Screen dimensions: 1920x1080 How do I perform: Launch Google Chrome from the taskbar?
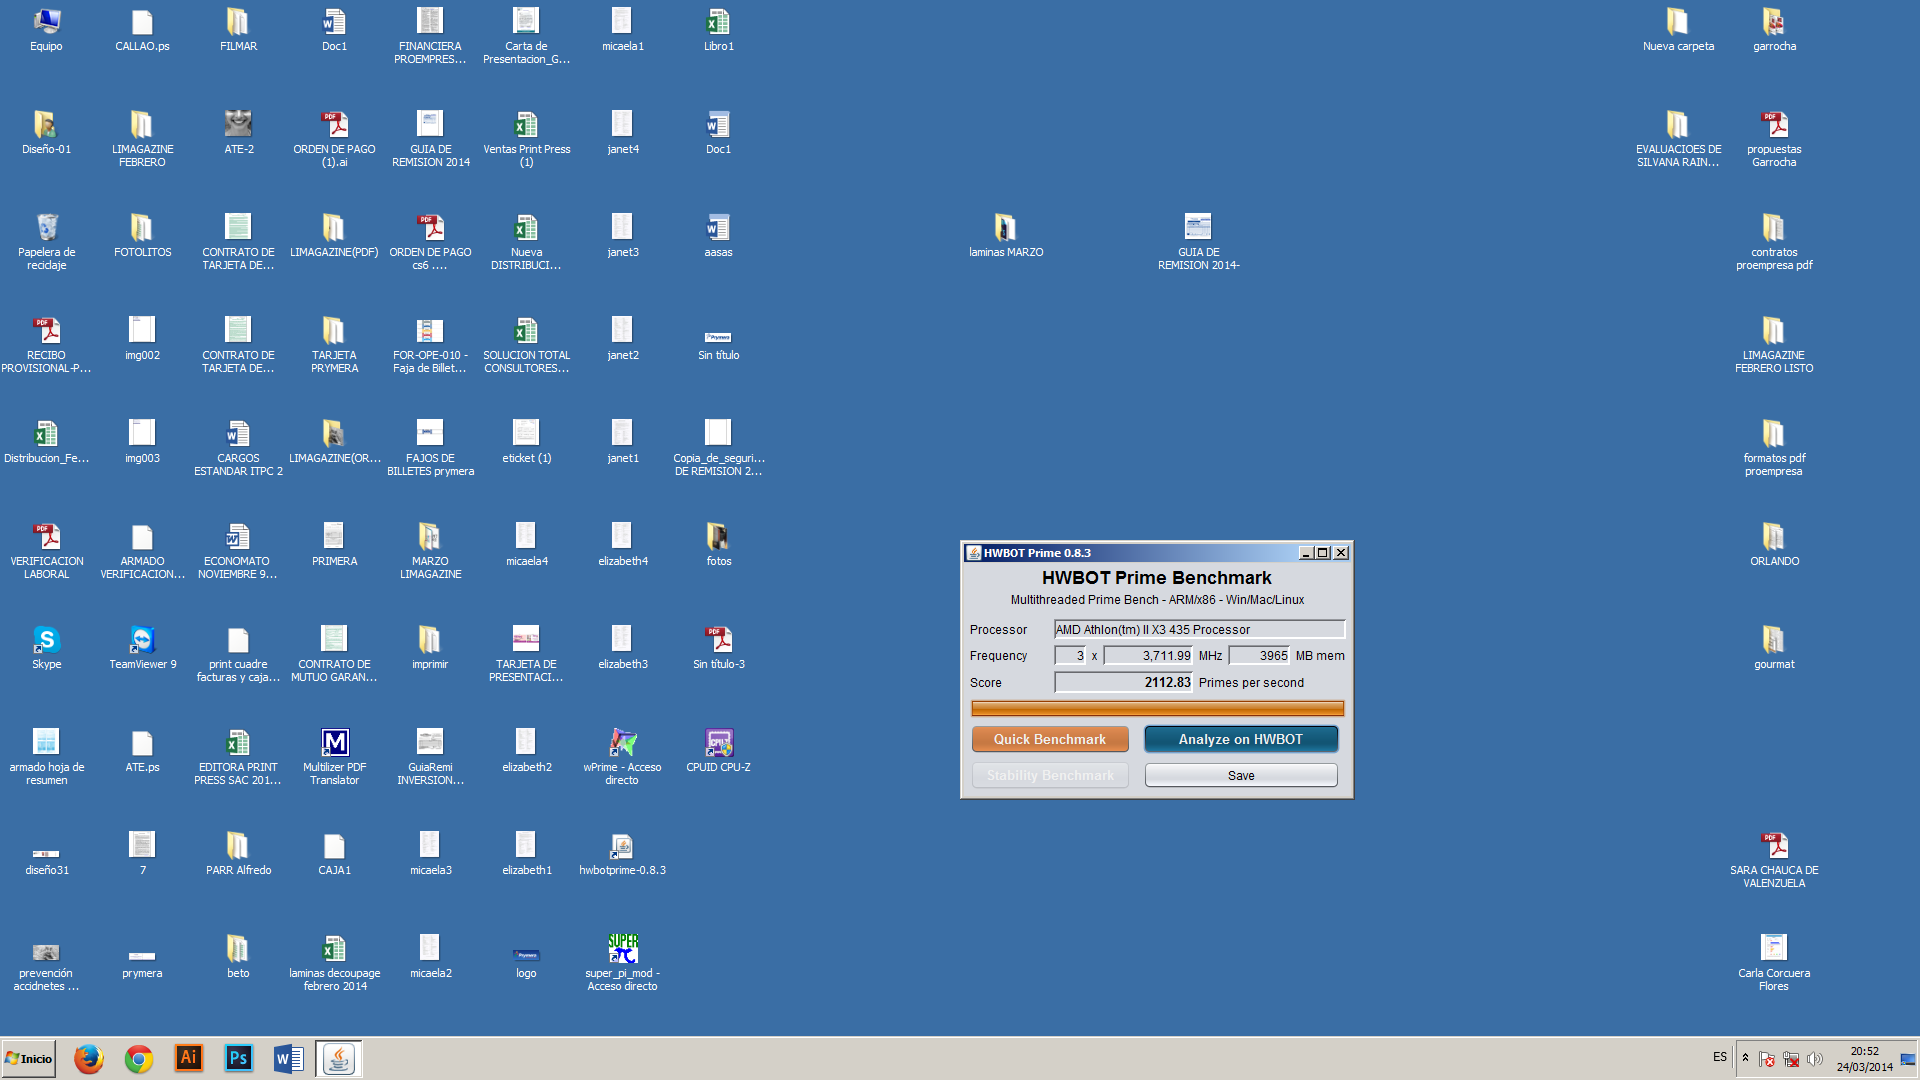click(x=139, y=1058)
